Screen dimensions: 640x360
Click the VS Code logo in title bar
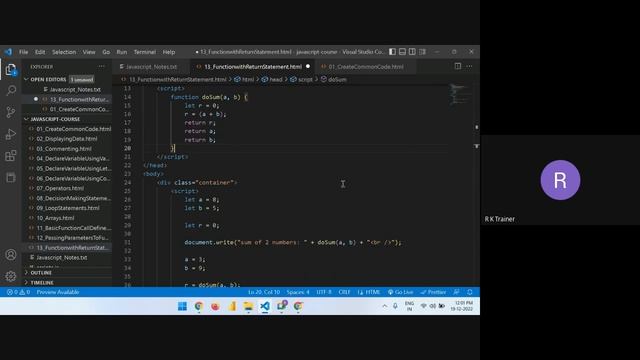coord(8,52)
